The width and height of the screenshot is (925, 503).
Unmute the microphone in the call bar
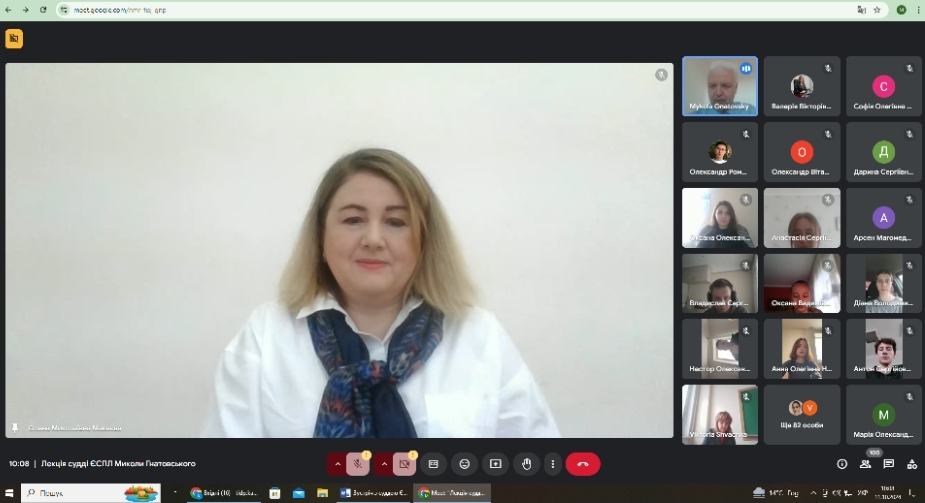[358, 464]
